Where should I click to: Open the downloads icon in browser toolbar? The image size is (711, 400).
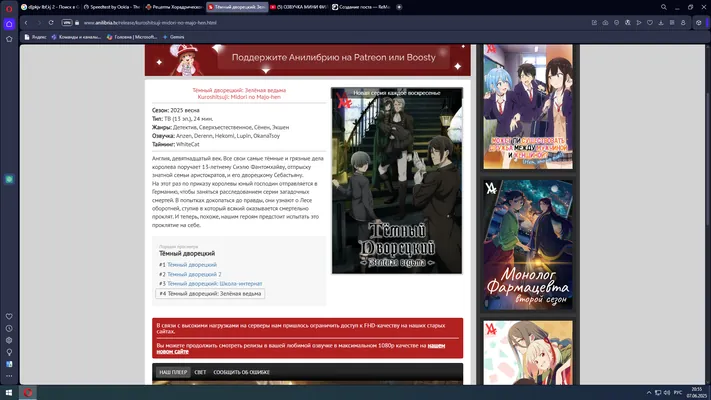point(661,23)
